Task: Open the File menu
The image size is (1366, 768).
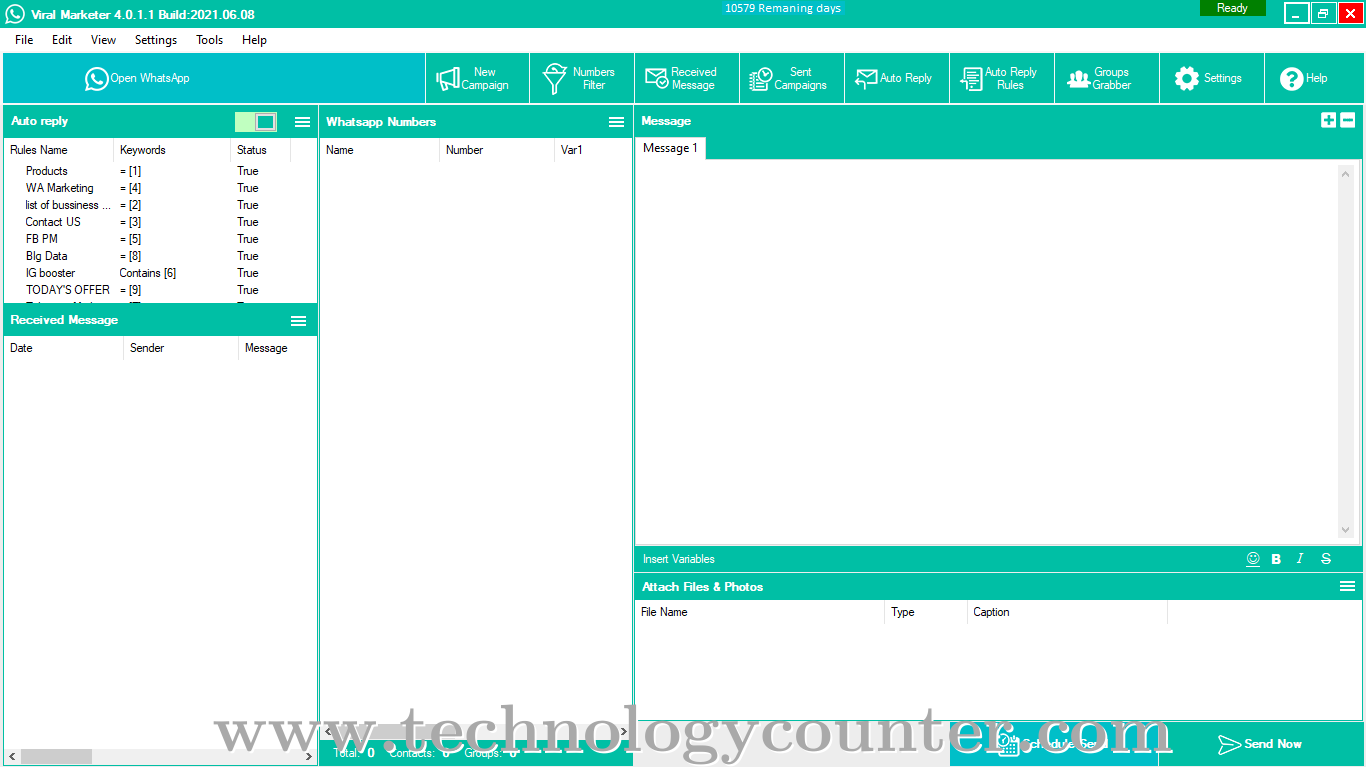Action: coord(24,40)
